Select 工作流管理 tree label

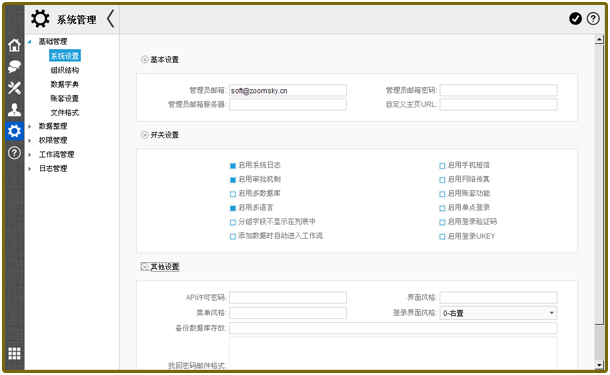[x=56, y=154]
